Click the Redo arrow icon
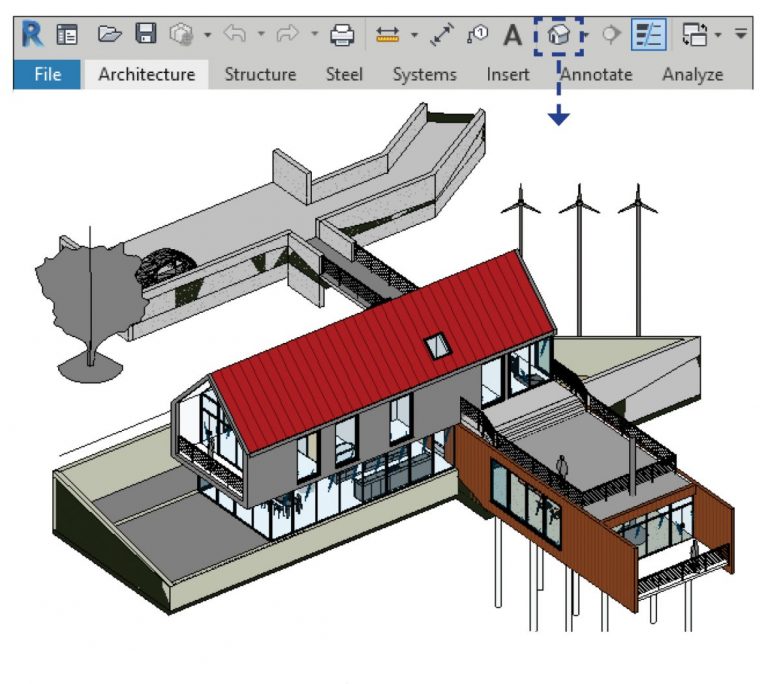Screen dimensions: 768x684 tap(287, 36)
